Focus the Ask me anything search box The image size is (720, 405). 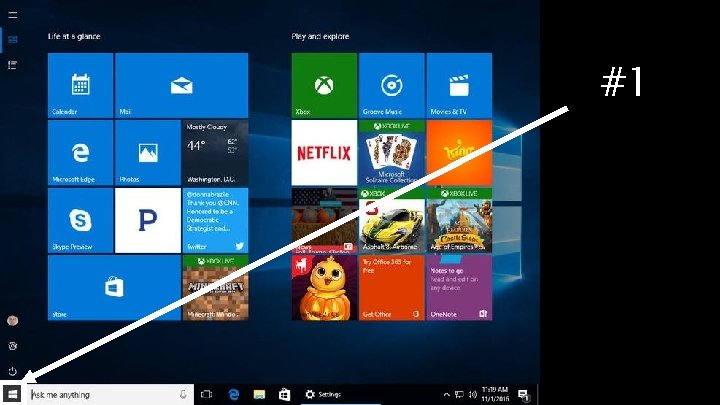110,394
